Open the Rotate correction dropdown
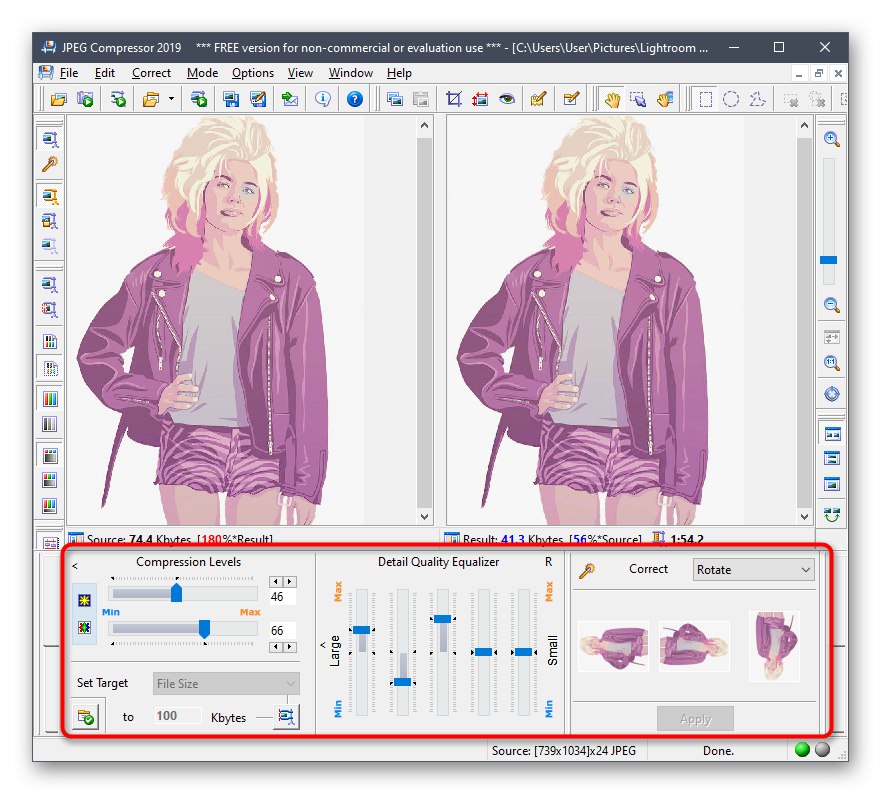This screenshot has width=881, height=794. coord(754,570)
